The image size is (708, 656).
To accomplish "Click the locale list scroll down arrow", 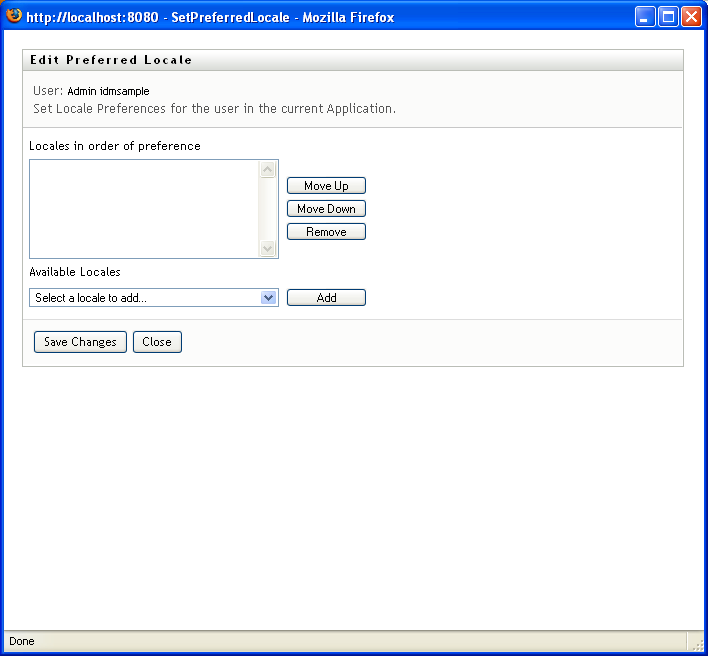I will click(268, 248).
